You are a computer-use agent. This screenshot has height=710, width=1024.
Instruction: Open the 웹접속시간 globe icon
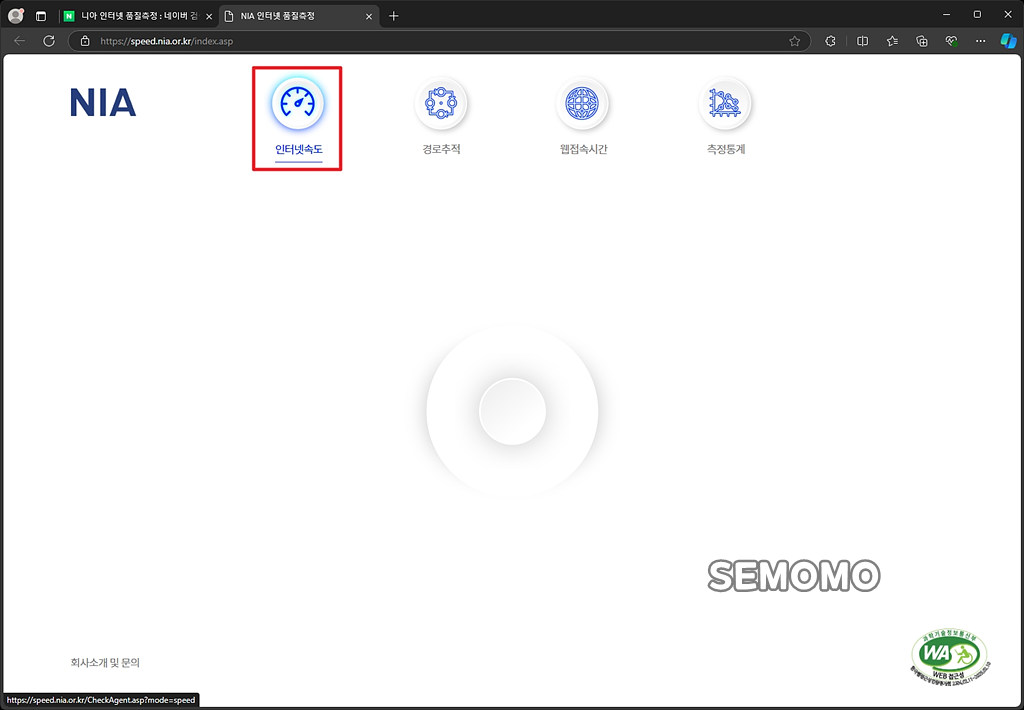click(582, 103)
